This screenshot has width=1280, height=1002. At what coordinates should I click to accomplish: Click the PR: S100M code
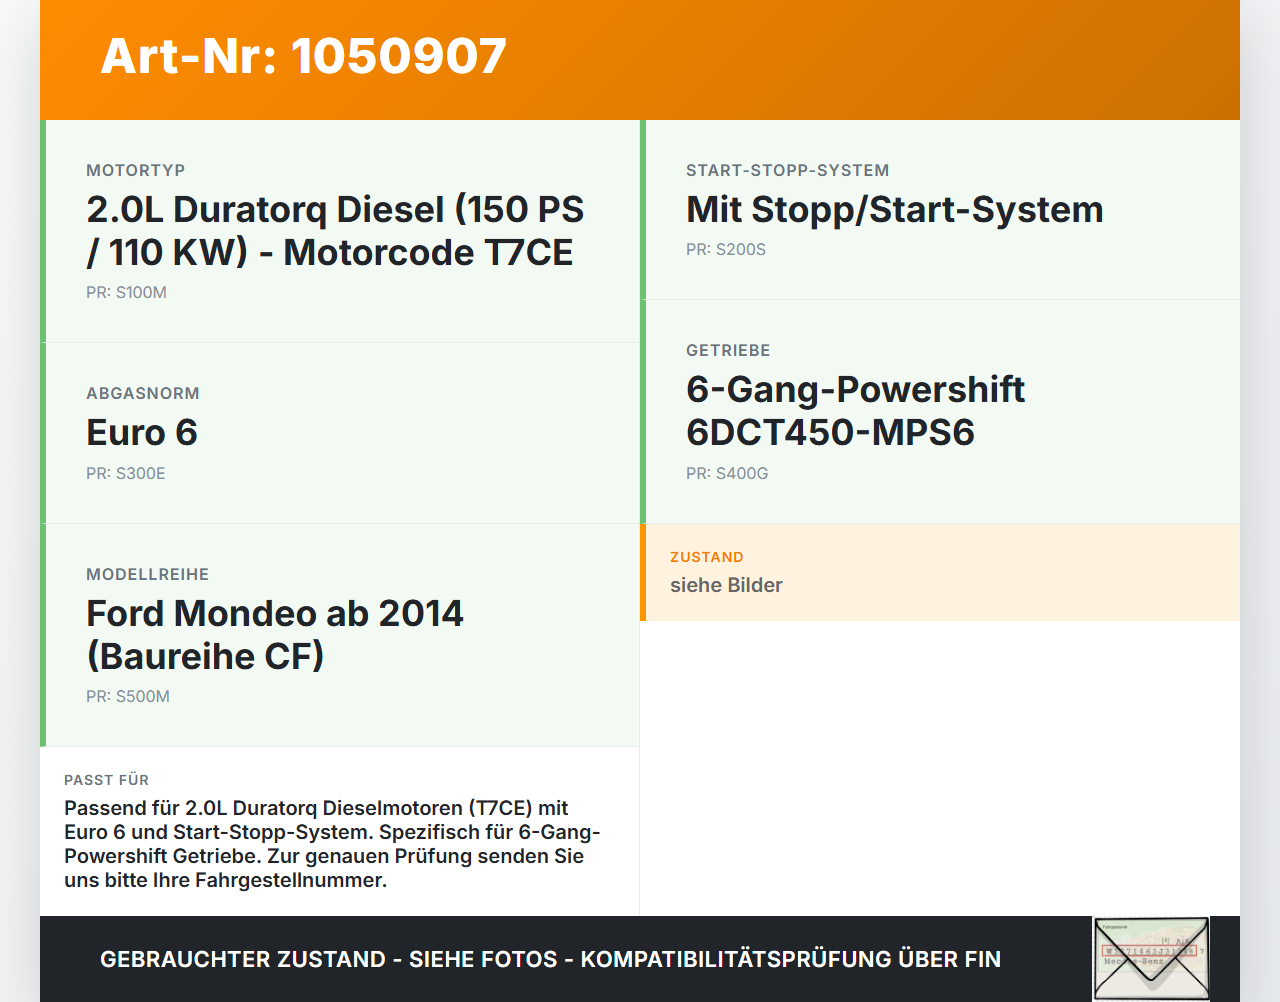pos(126,293)
